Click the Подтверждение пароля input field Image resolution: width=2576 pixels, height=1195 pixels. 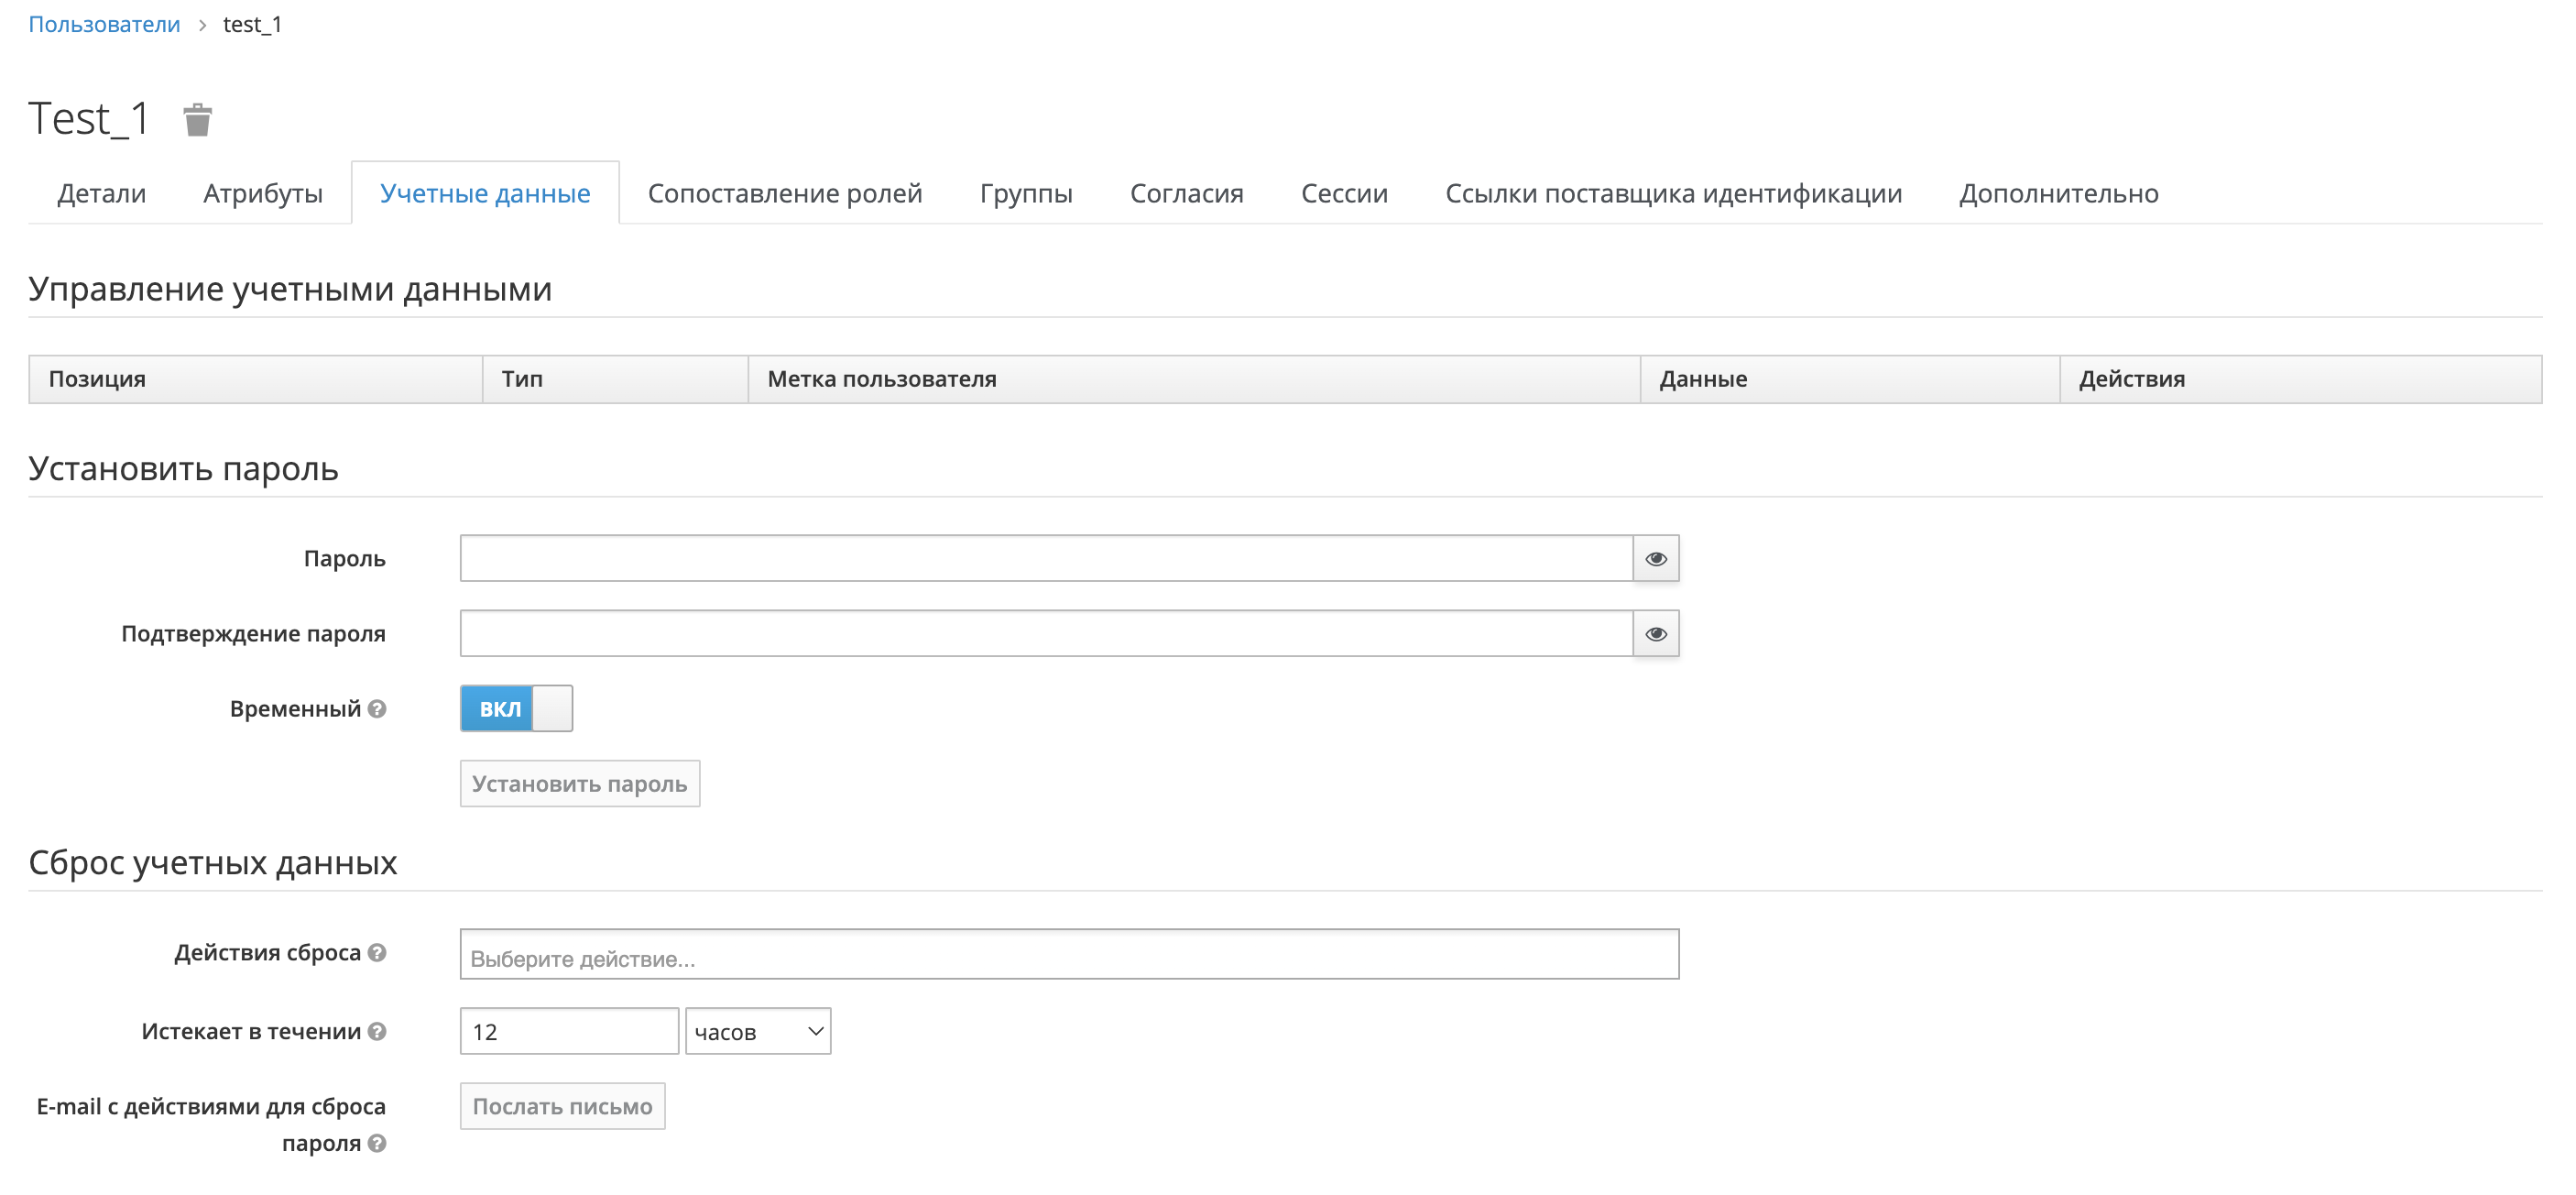click(1045, 634)
